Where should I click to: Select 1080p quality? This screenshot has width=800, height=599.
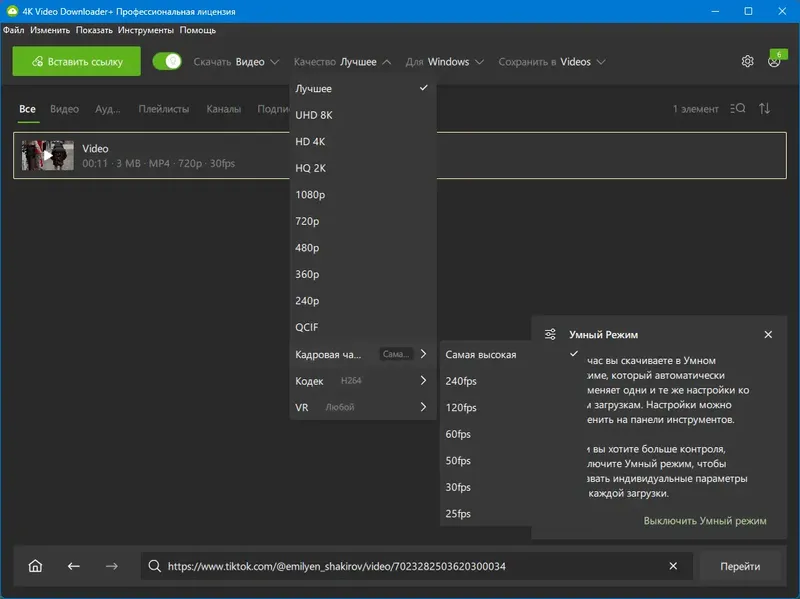click(x=361, y=194)
